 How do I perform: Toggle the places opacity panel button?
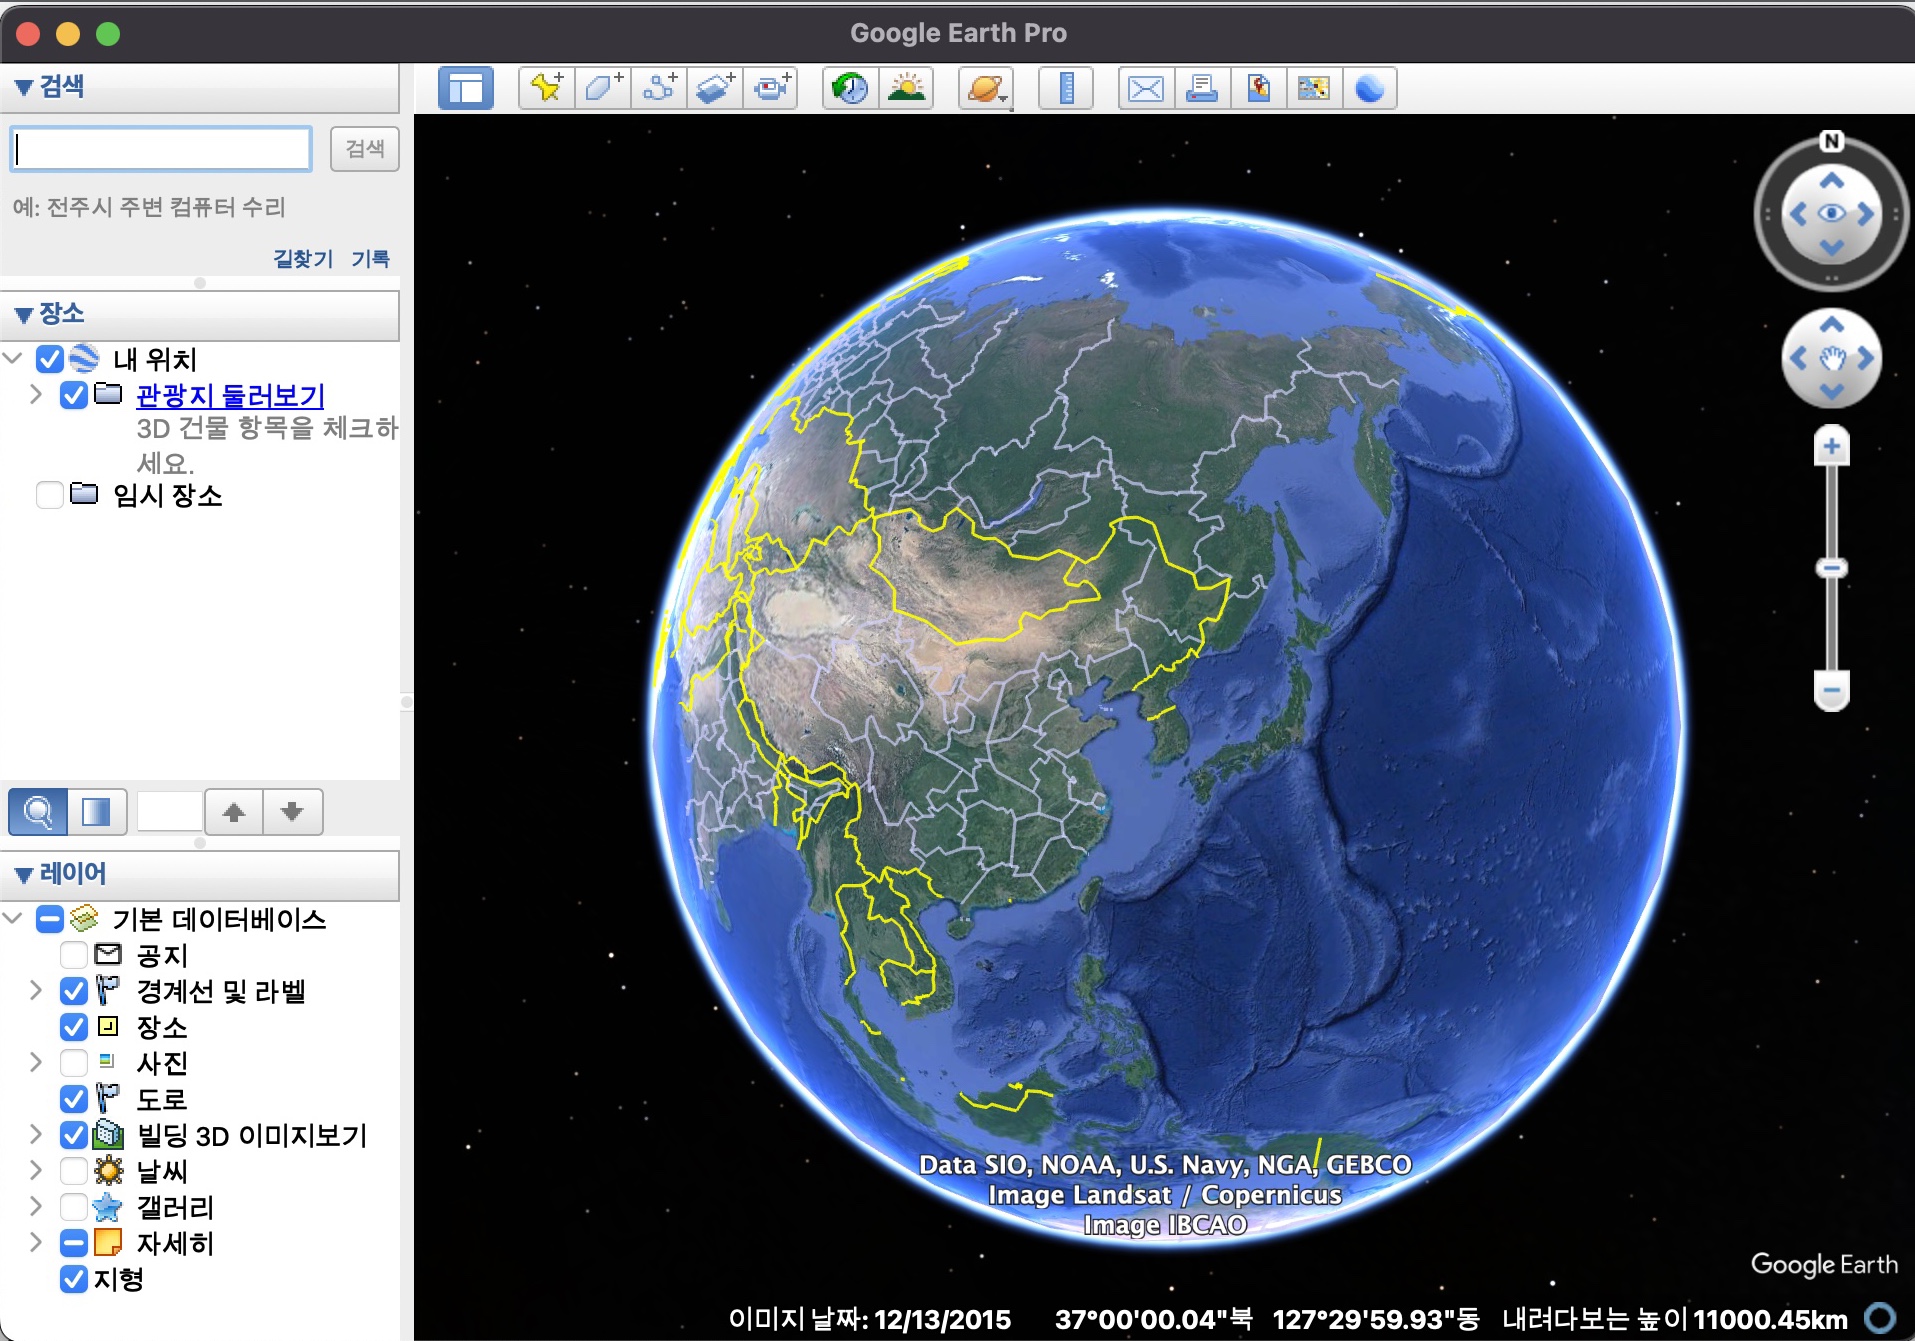97,811
